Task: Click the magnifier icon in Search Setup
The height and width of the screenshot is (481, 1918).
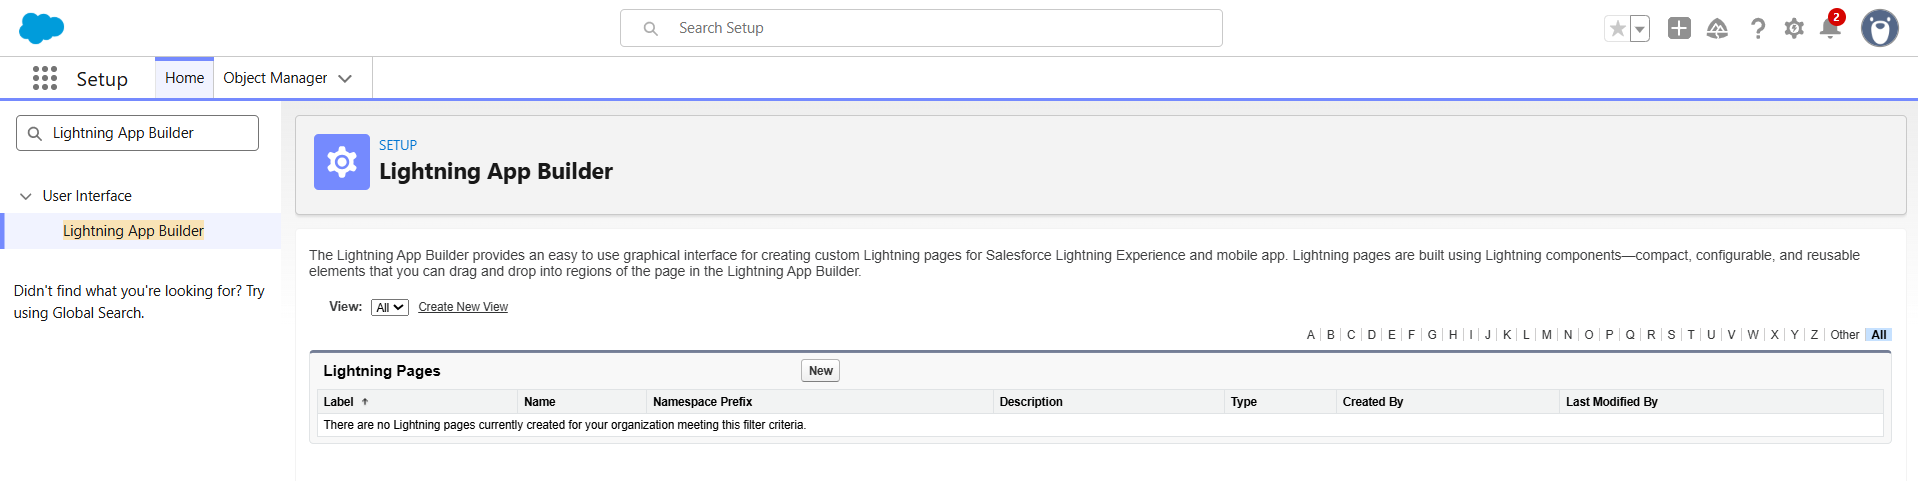Action: [650, 29]
